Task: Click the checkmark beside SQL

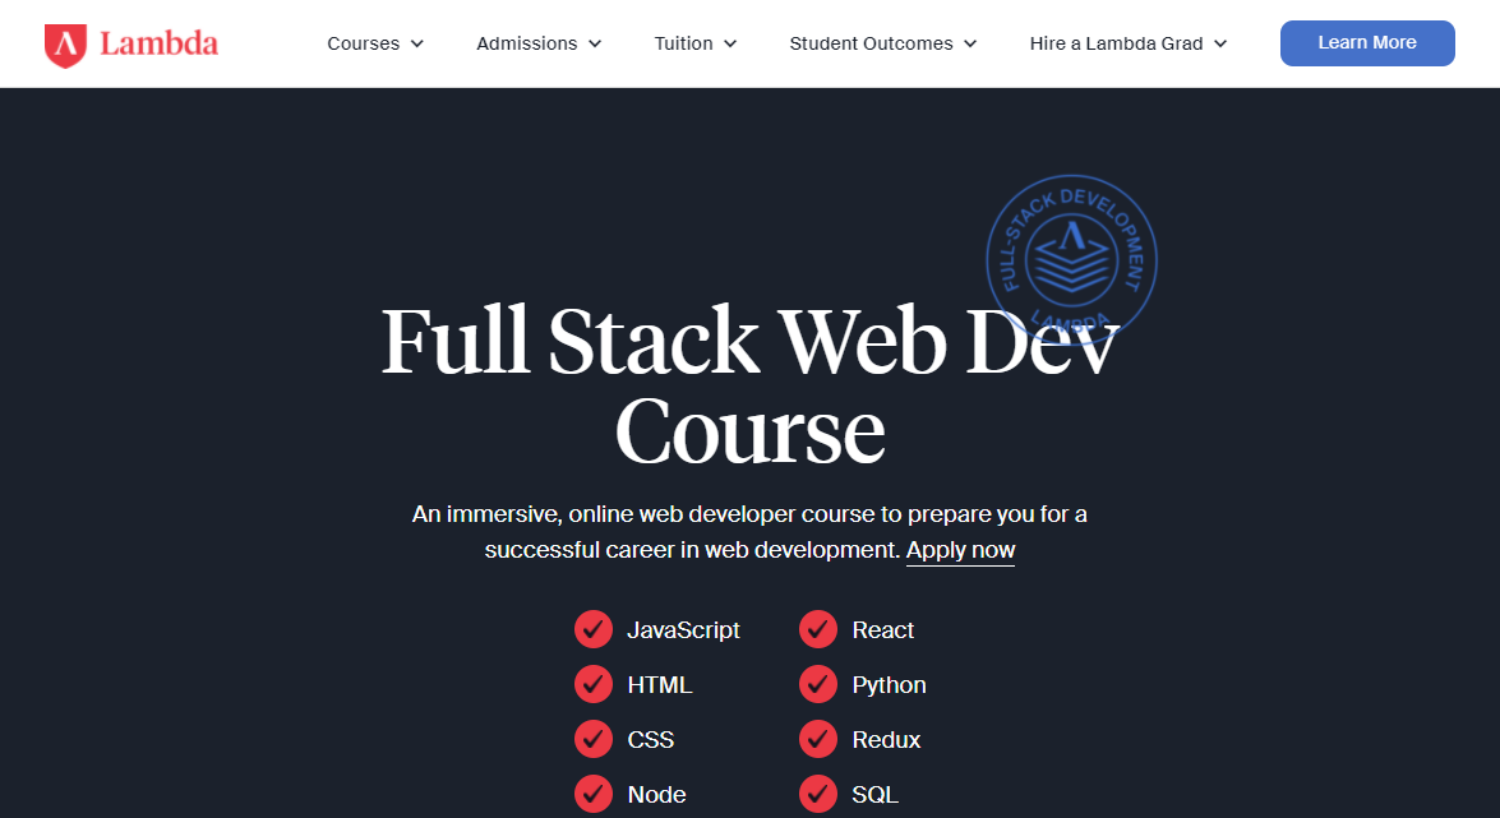Action: click(818, 793)
